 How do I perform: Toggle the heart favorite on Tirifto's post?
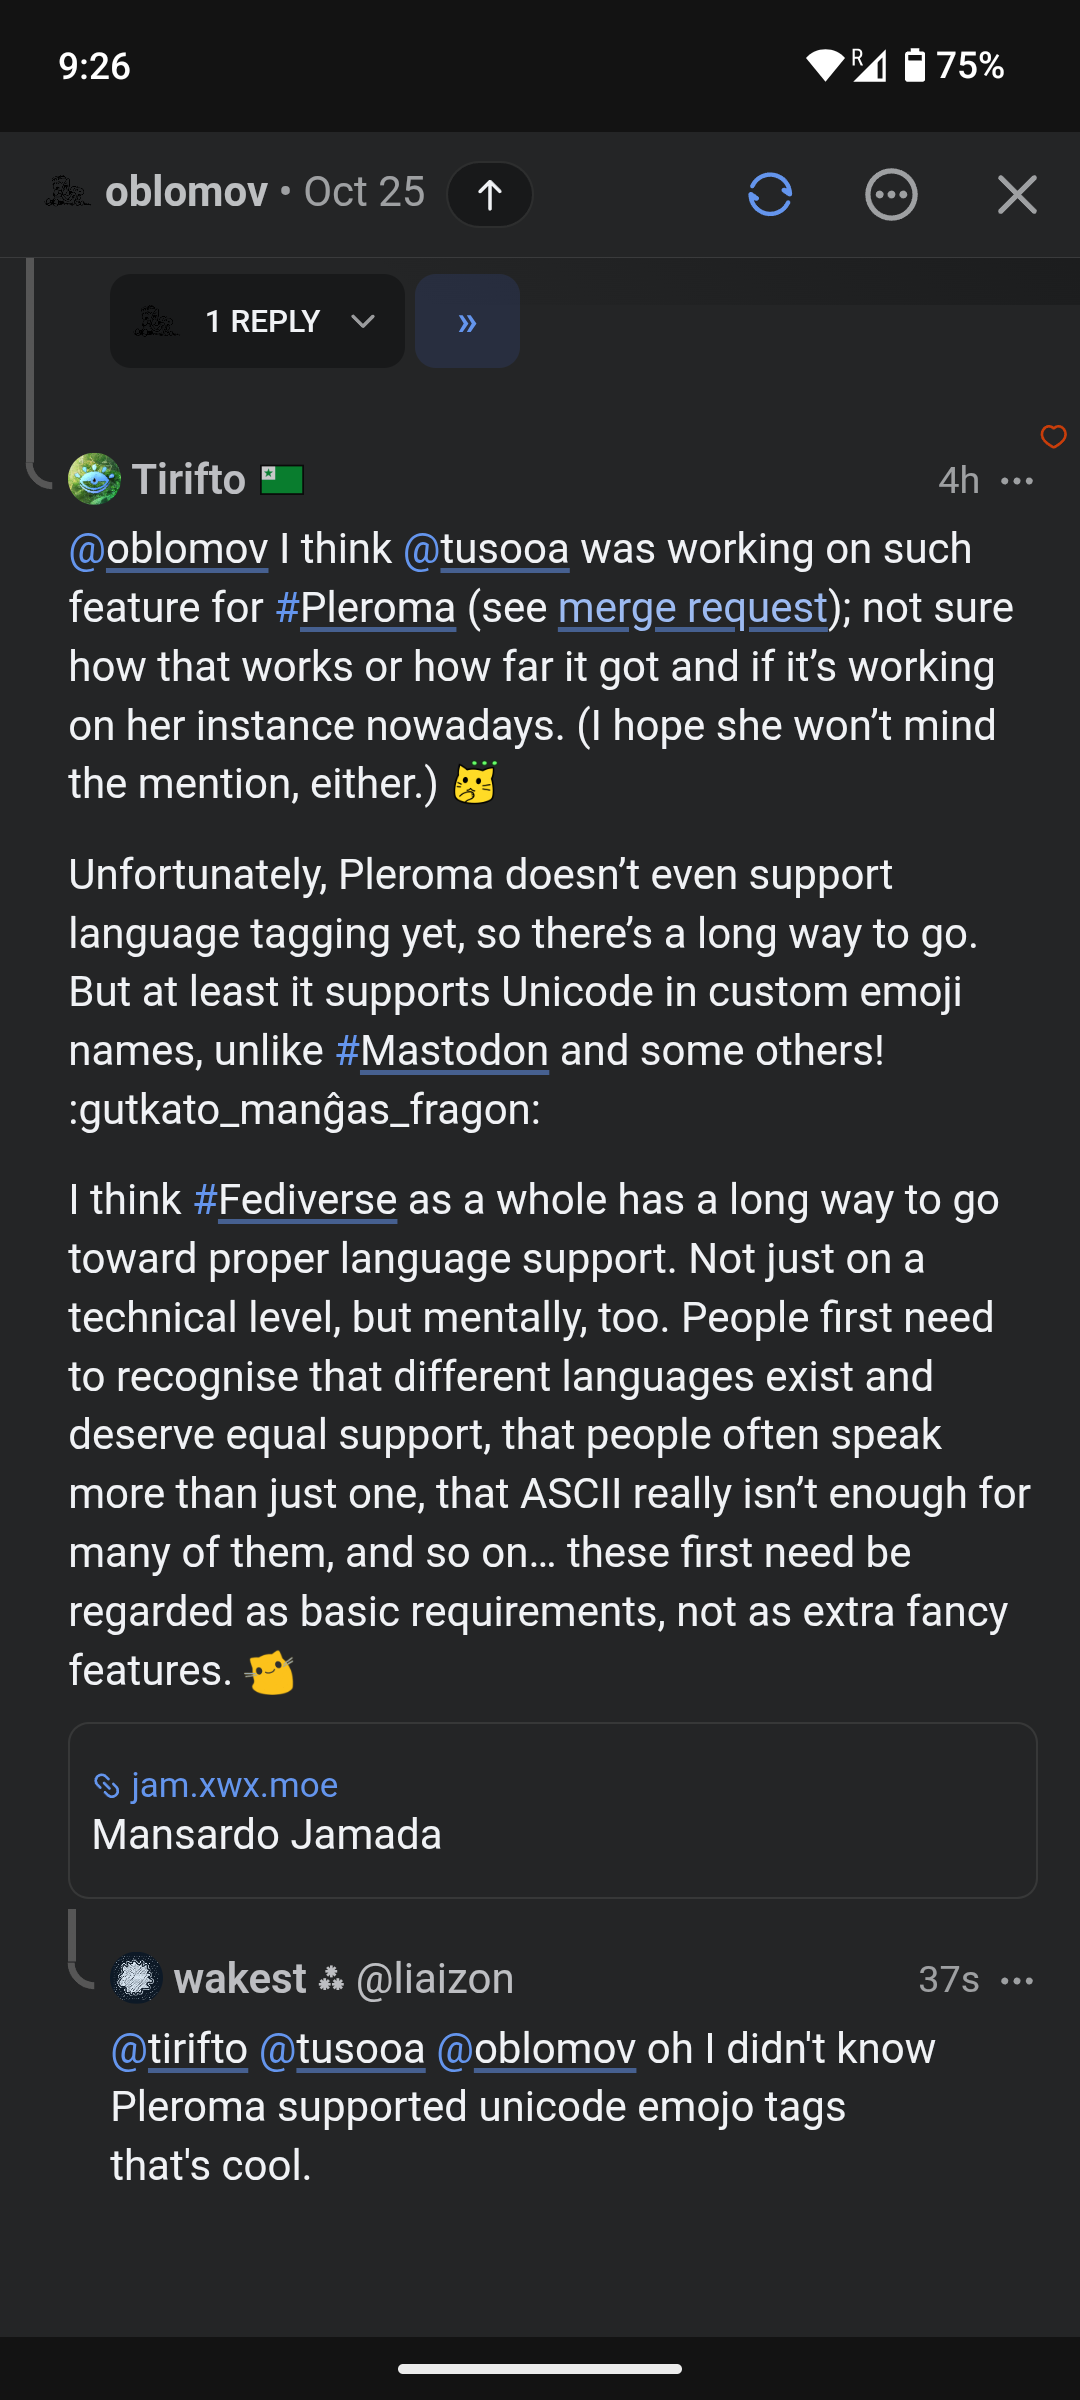tap(1053, 436)
